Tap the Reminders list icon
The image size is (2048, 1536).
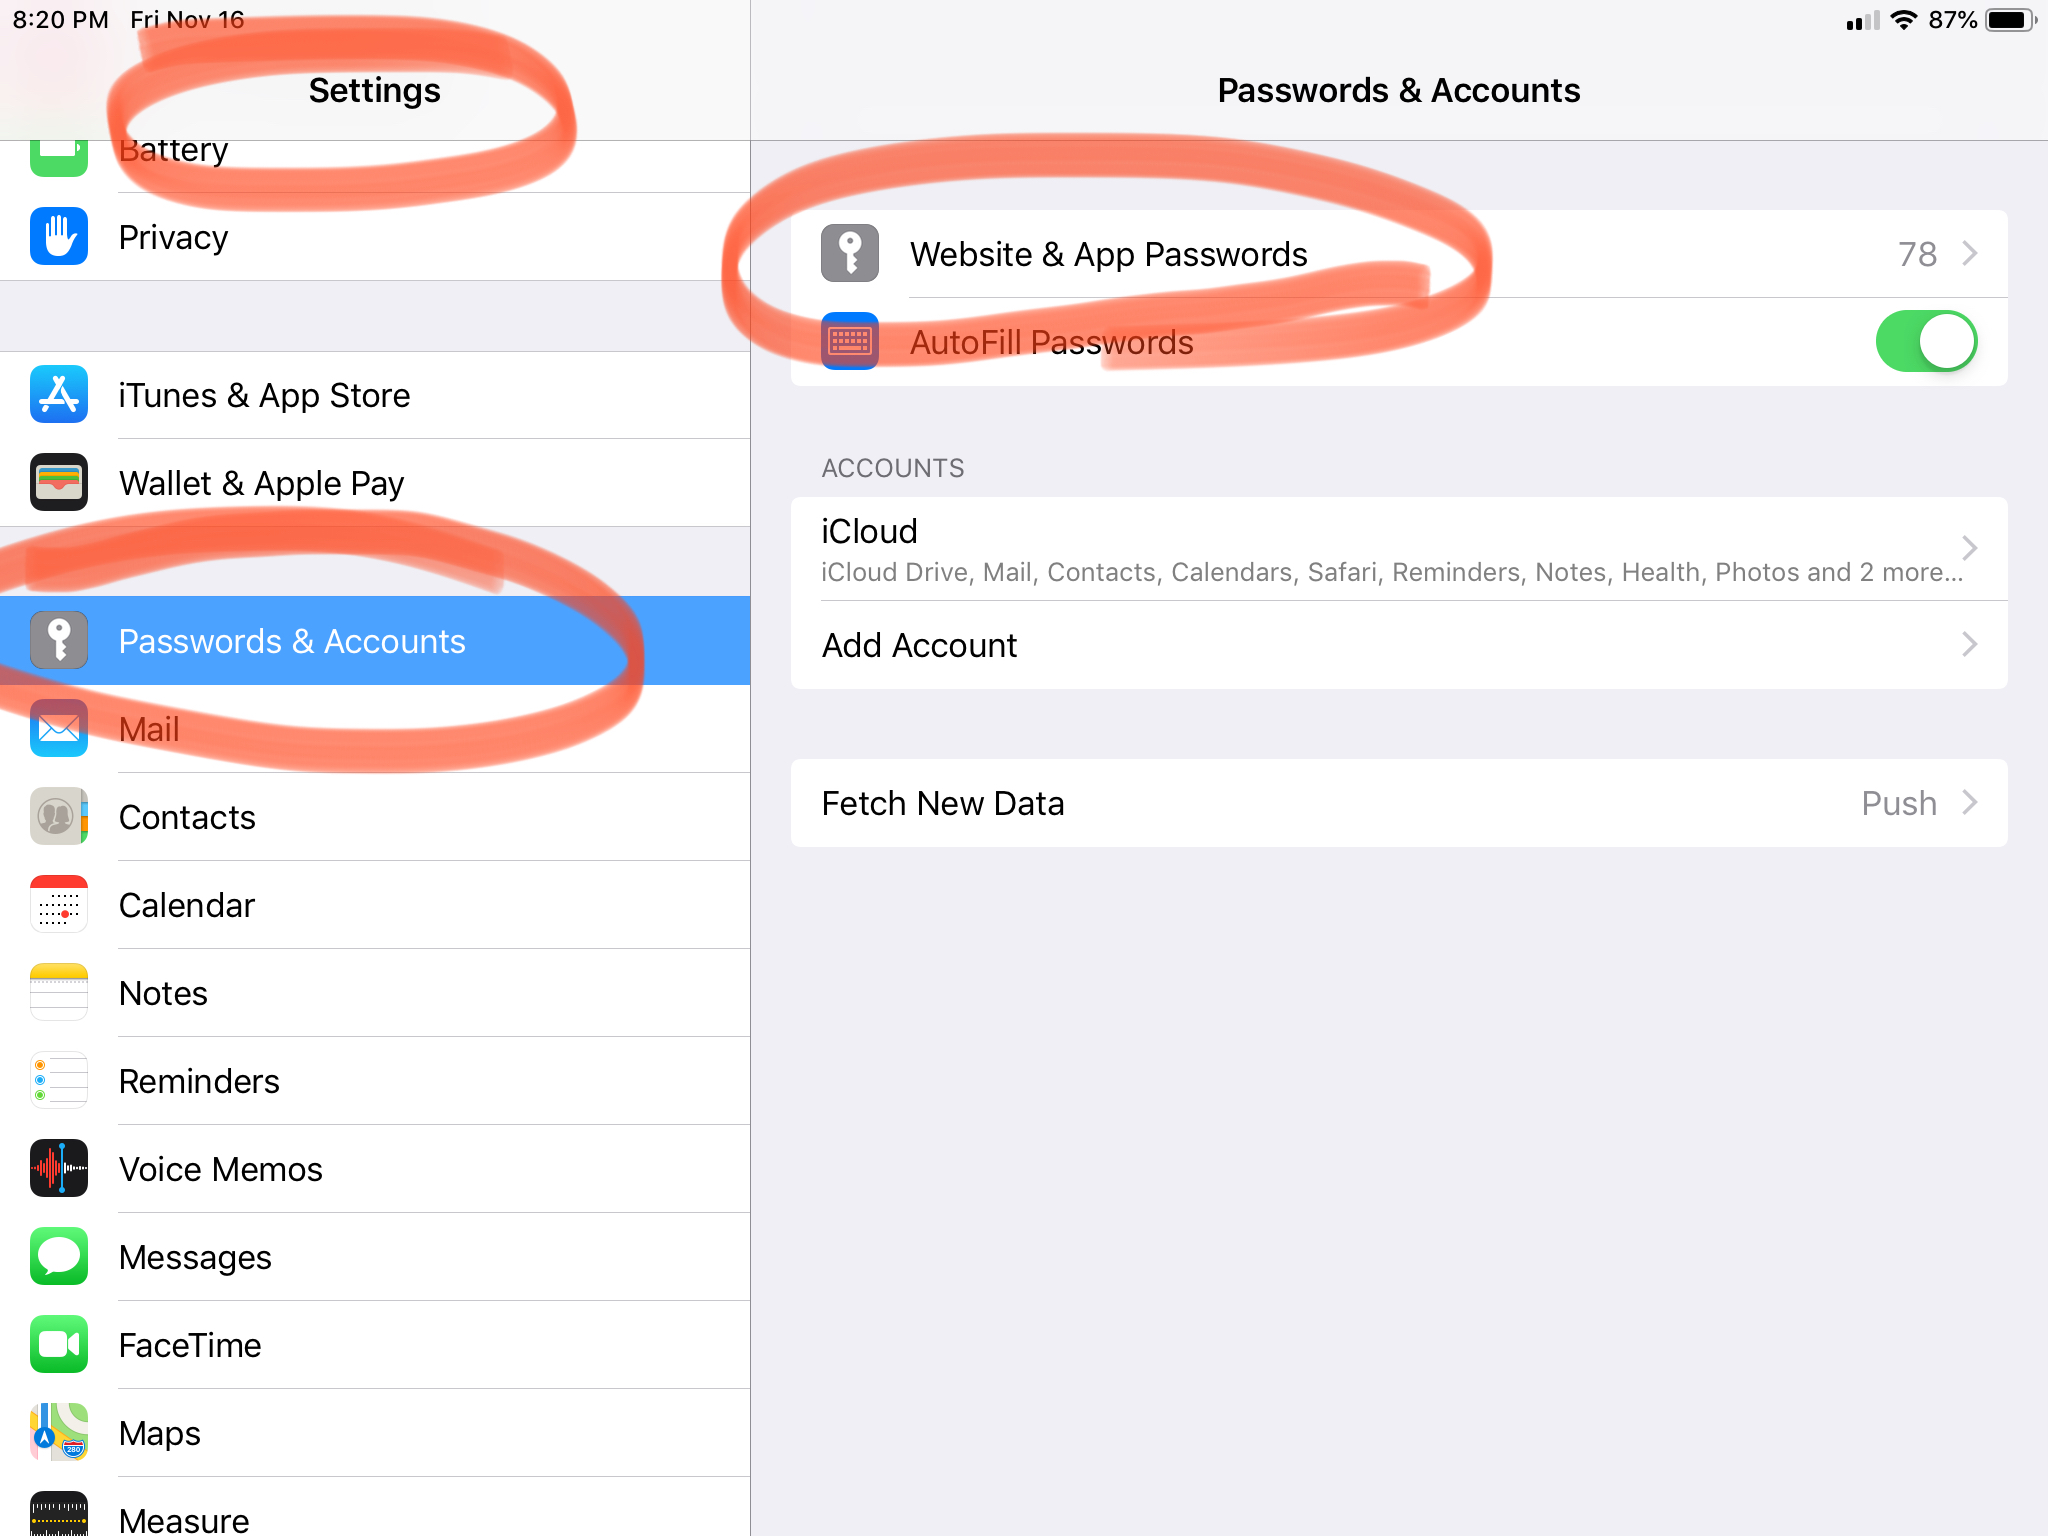[x=59, y=1081]
